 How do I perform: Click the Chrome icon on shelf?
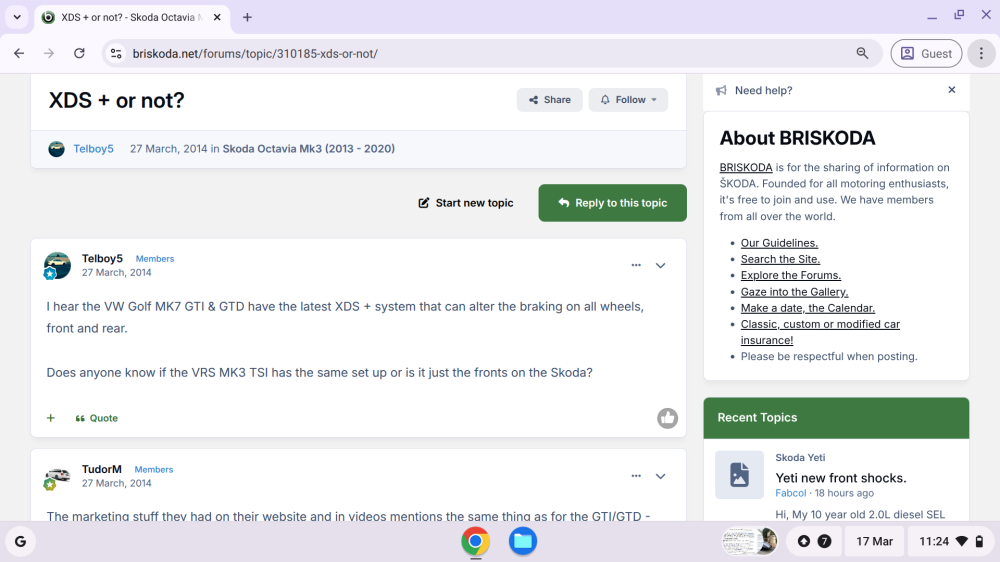(475, 542)
